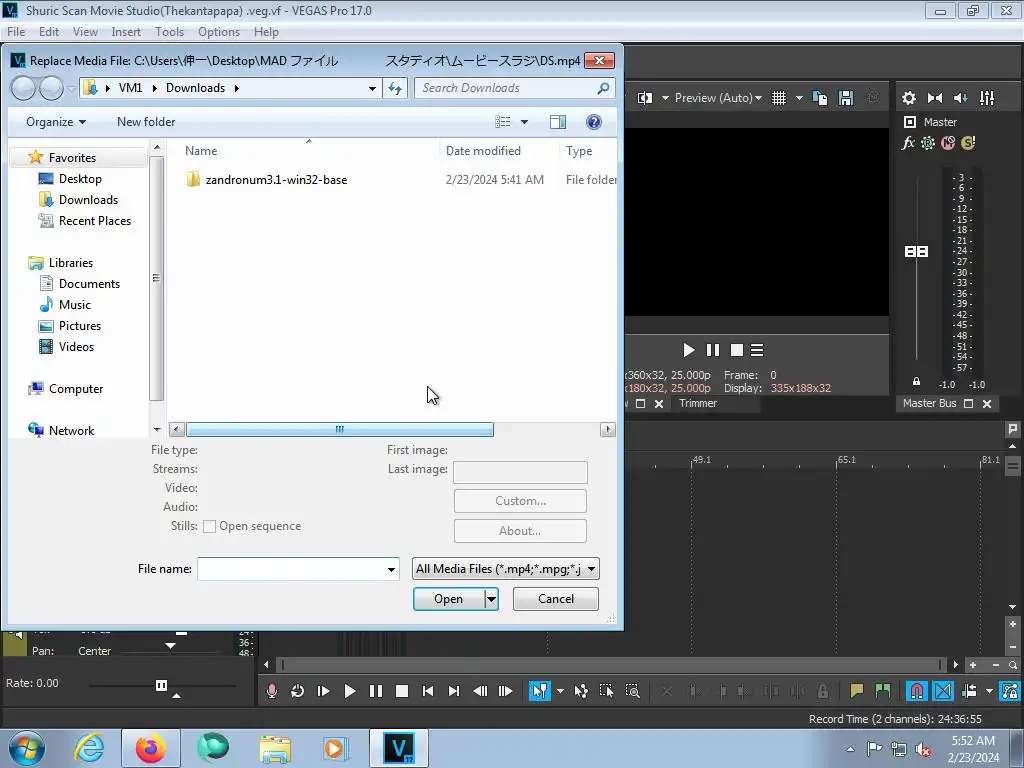Insert a region with the green region icon
Viewport: 1024px width, 768px height.
883,691
